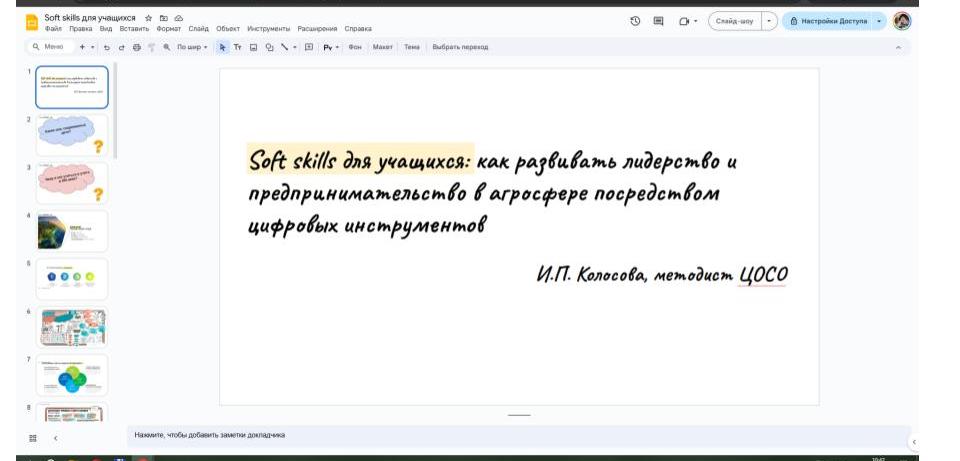Switch to grid view of slides
Image resolution: width=960 pixels, height=461 pixels.
click(x=33, y=437)
